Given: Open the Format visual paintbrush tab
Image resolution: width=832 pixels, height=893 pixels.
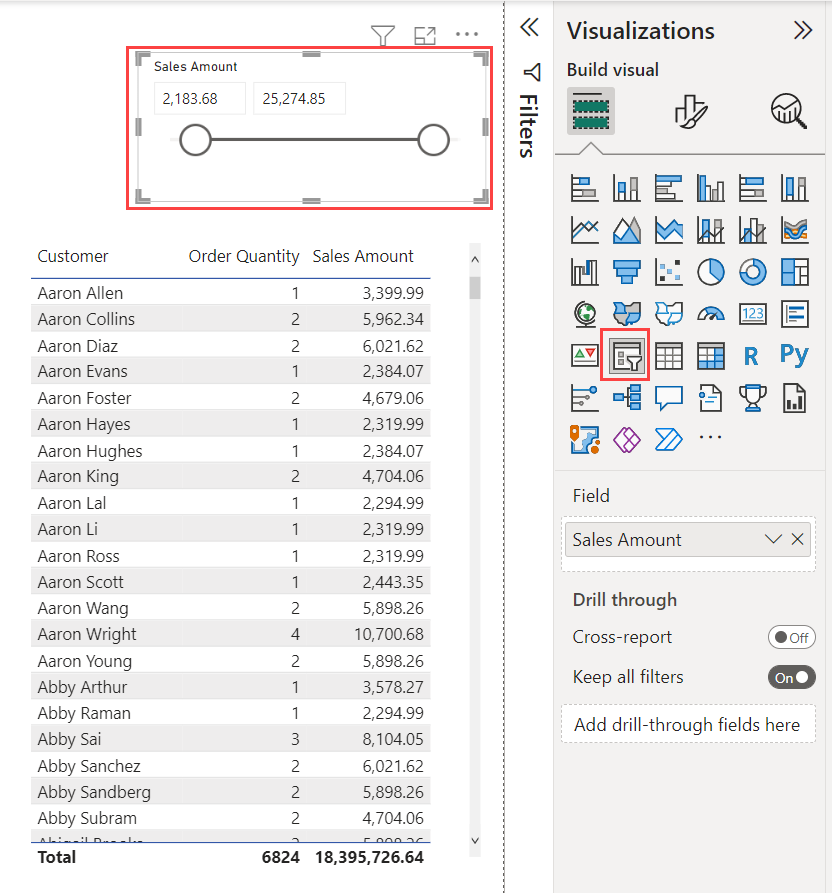Looking at the screenshot, I should (689, 113).
